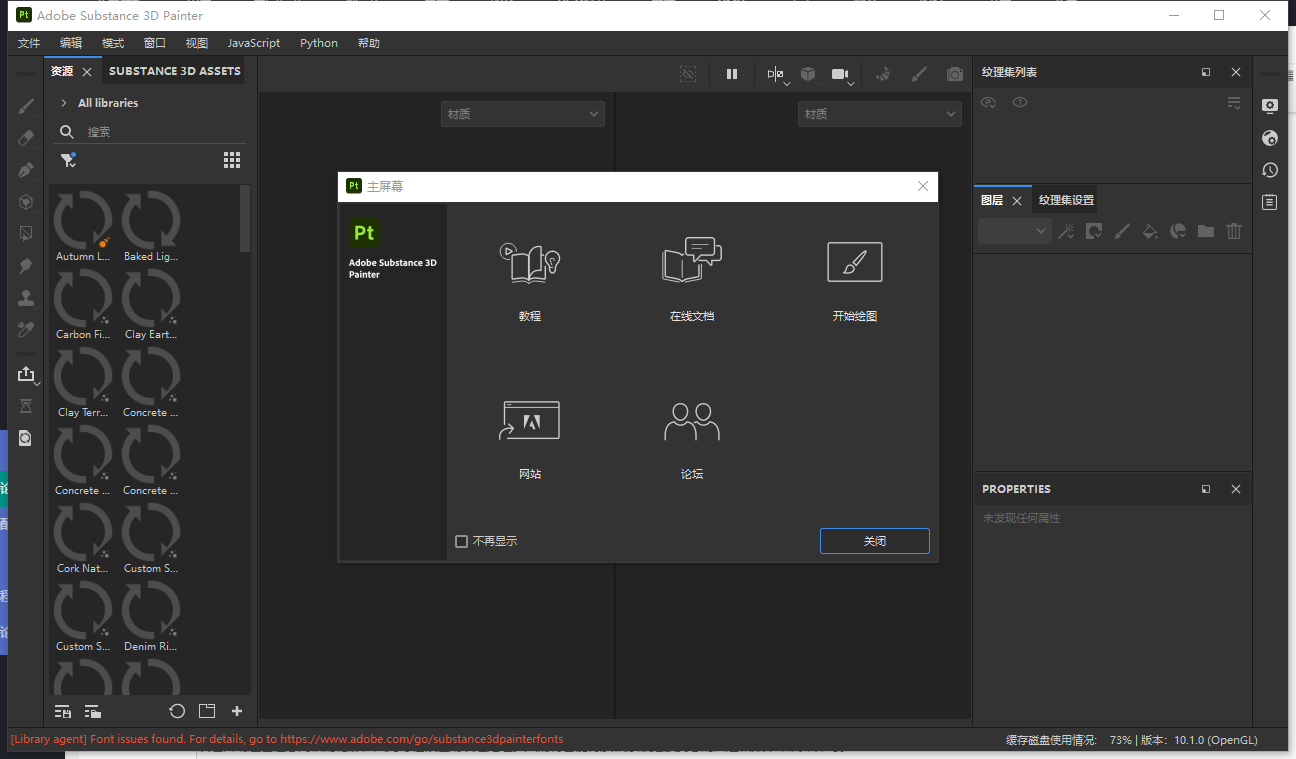Open the Export share icon in left toolbar
Viewport: 1296px width, 759px height.
tap(26, 374)
